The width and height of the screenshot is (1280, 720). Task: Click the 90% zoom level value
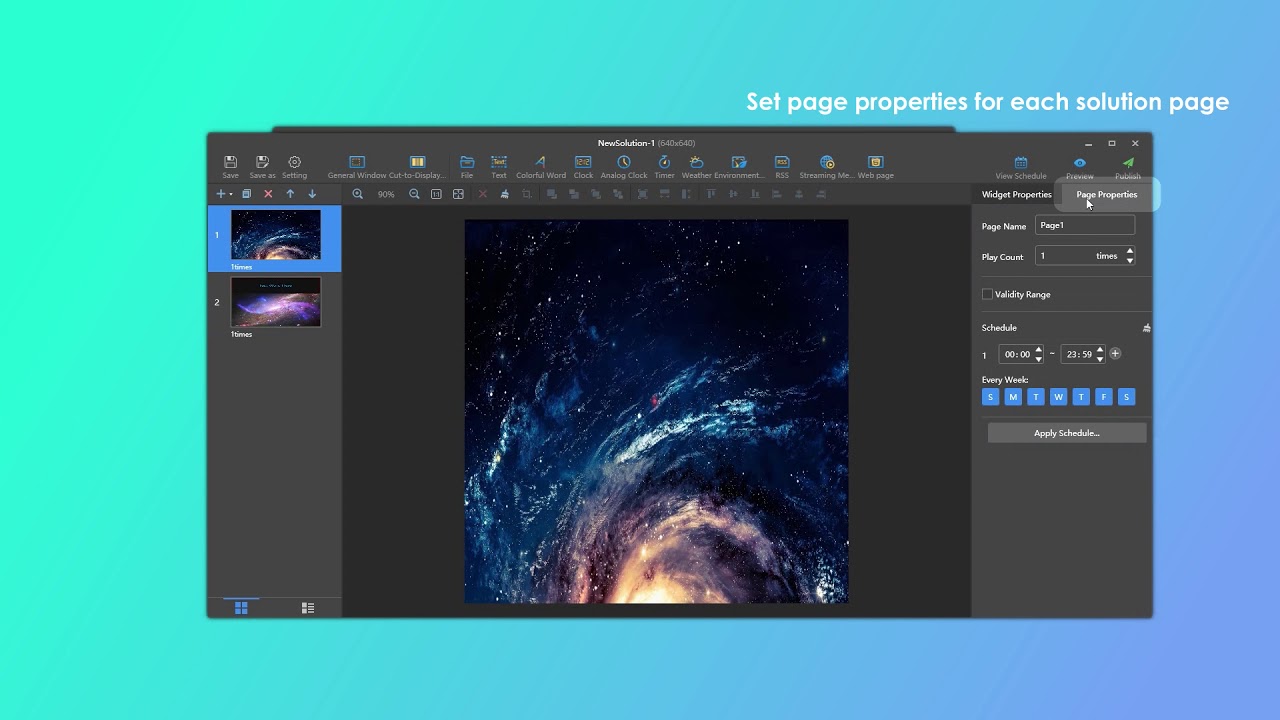tap(386, 194)
